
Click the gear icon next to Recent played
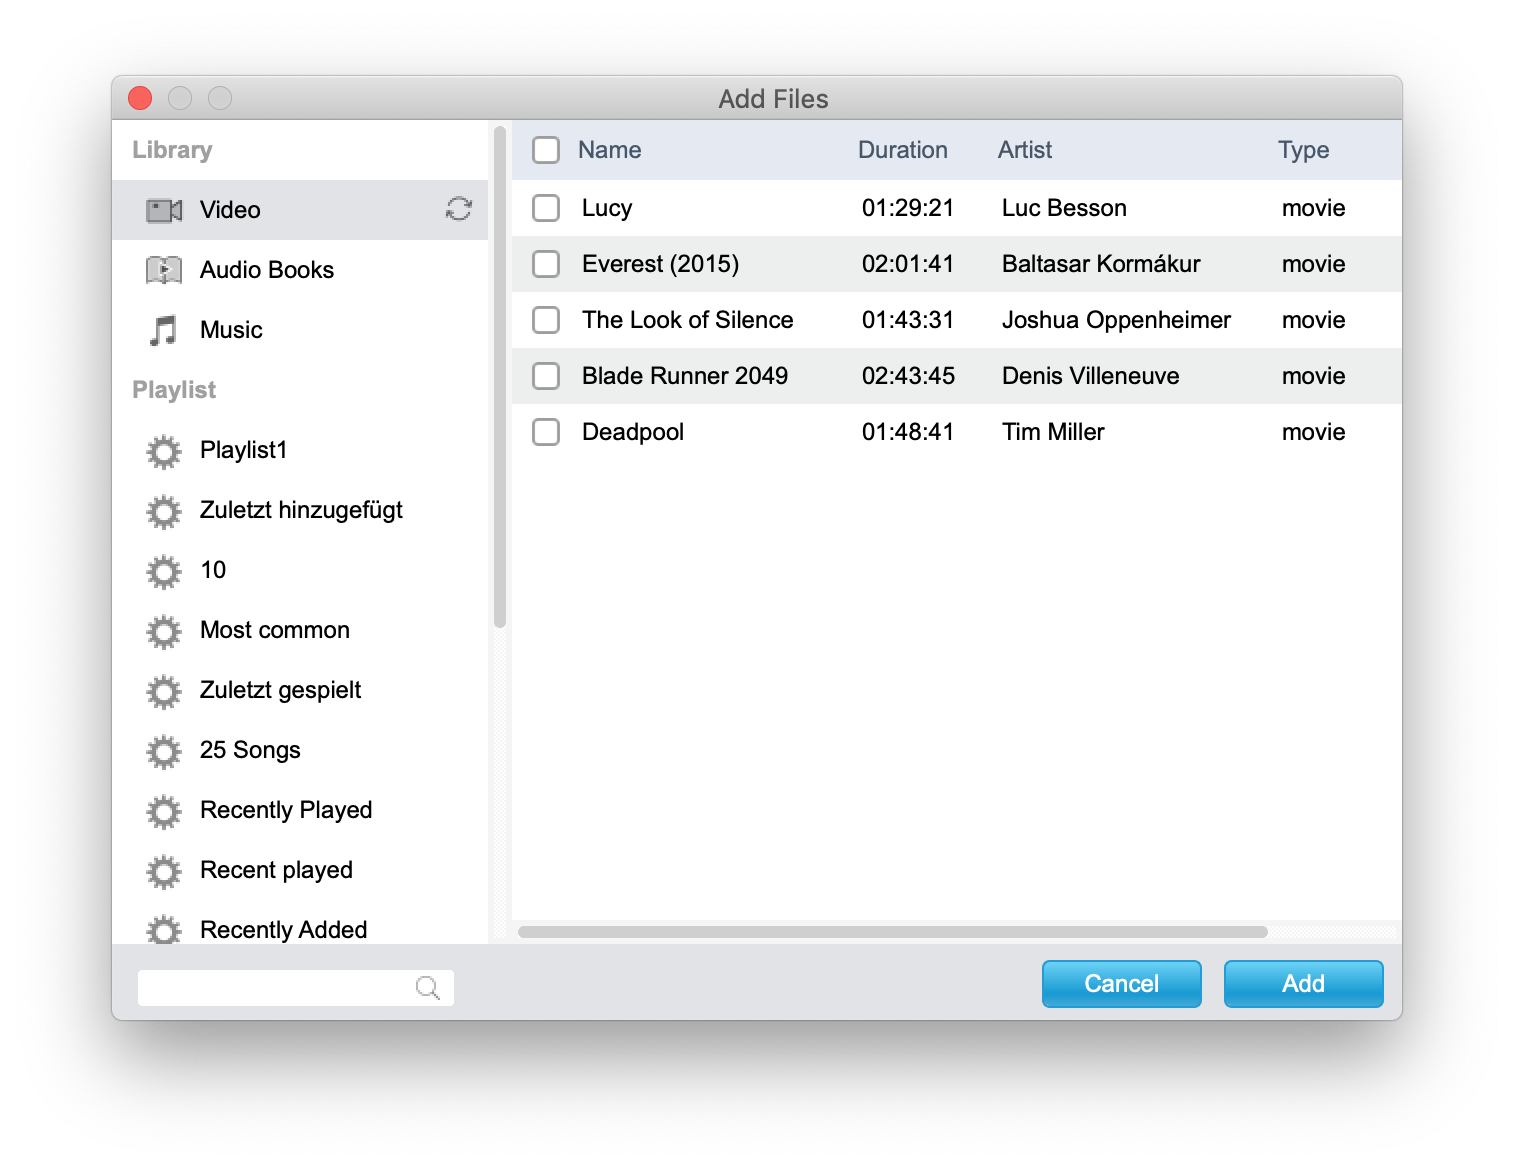click(x=164, y=871)
